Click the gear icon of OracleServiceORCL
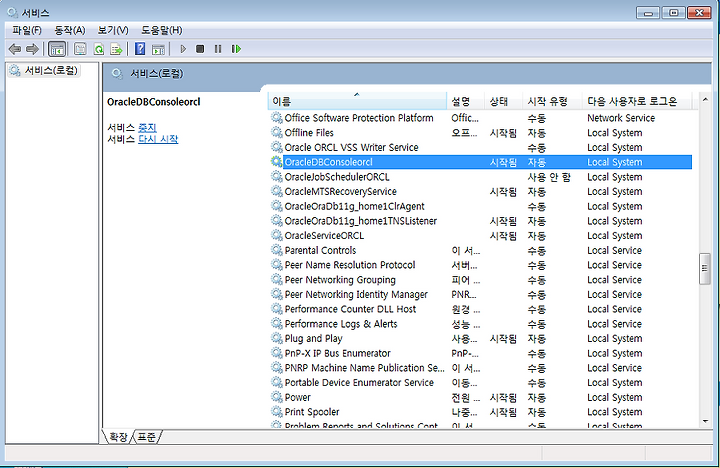Image resolution: width=720 pixels, height=468 pixels. coord(276,235)
